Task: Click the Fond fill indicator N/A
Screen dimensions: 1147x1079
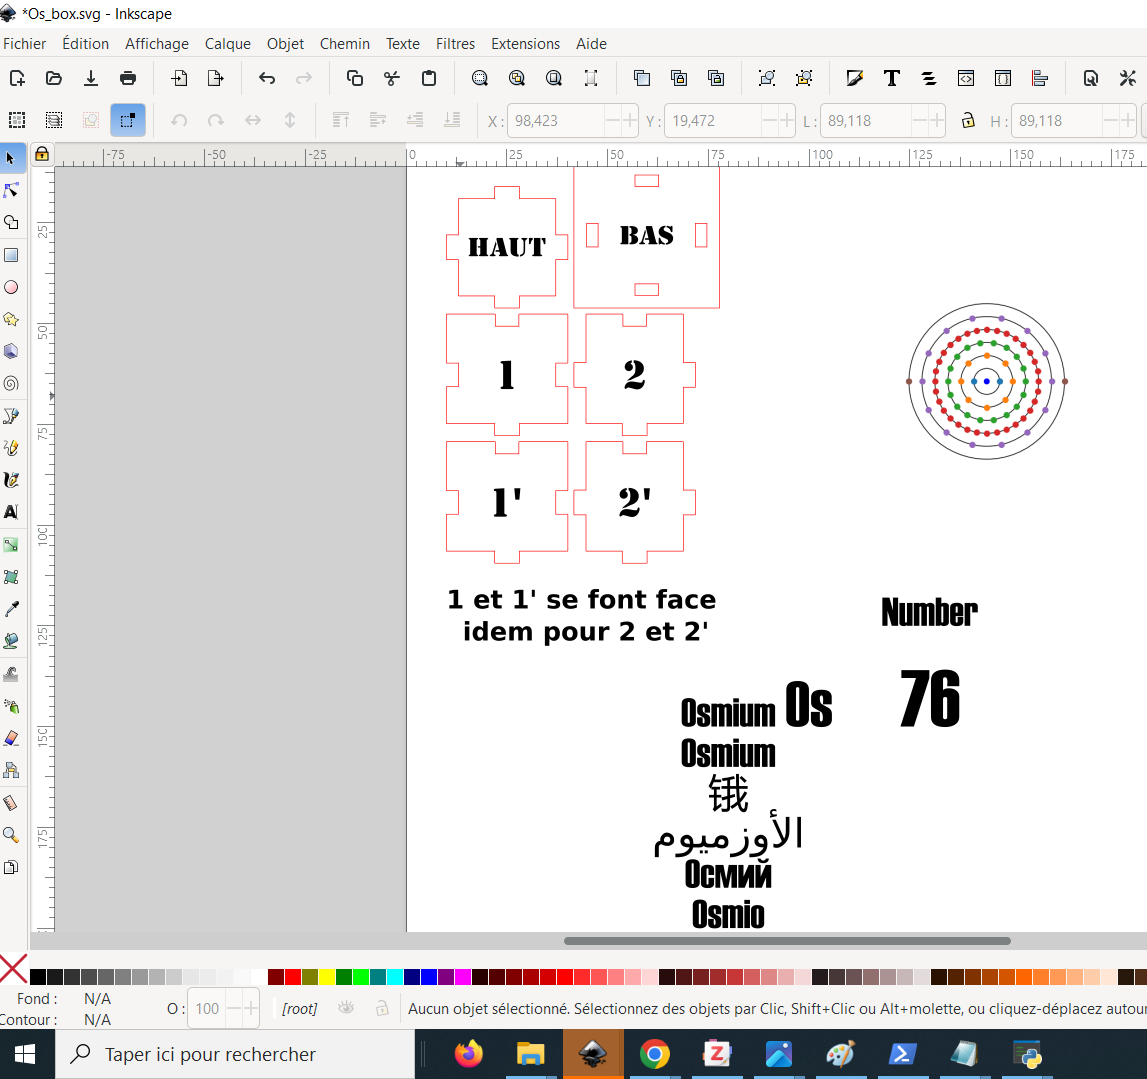Action: pos(97,998)
